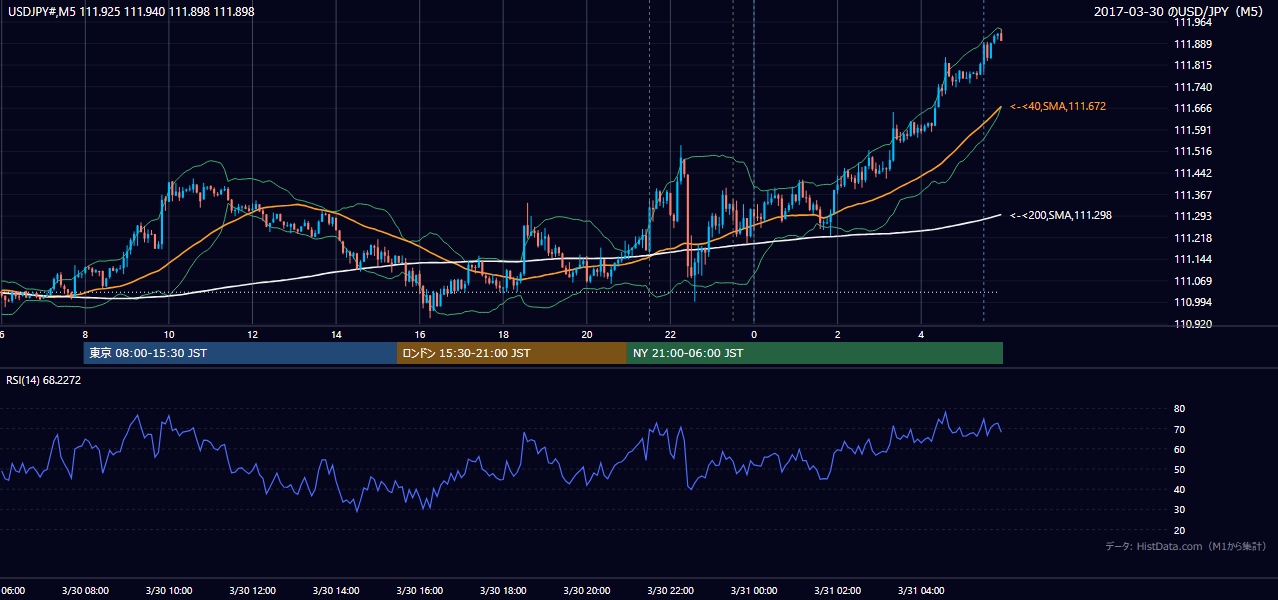Click hour tick 18 under price chart
The height and width of the screenshot is (600, 1278).
(503, 335)
